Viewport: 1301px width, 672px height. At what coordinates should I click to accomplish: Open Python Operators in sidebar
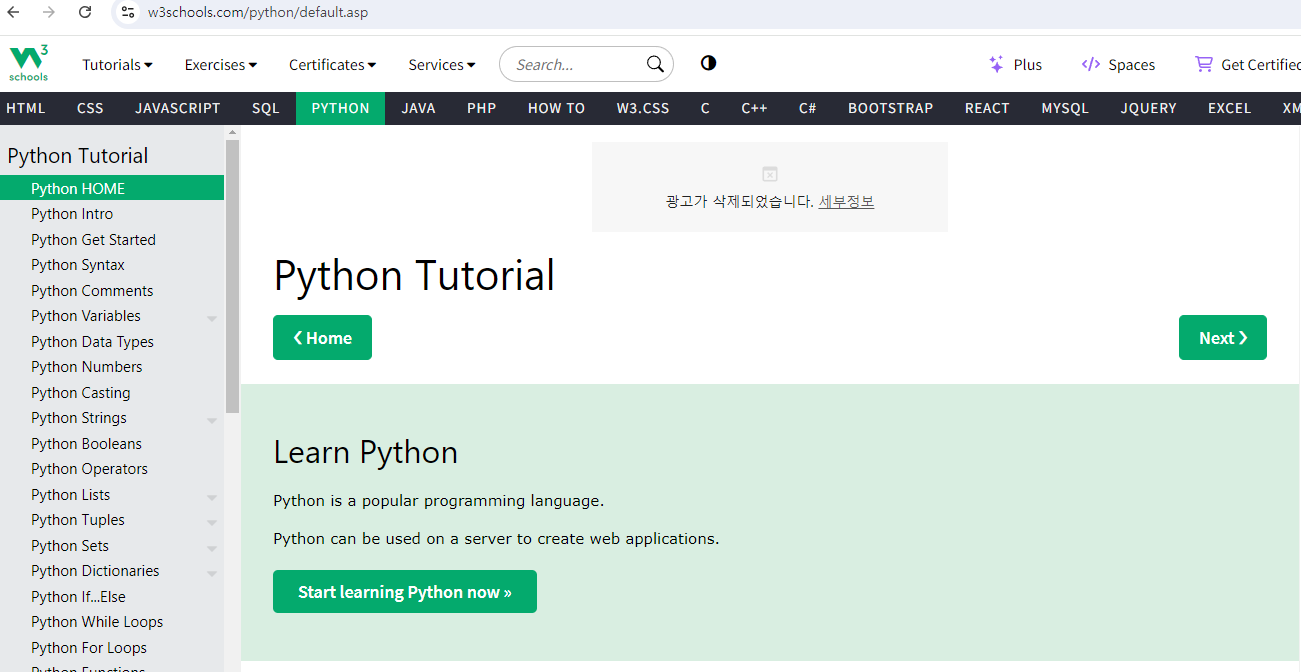[112, 469]
